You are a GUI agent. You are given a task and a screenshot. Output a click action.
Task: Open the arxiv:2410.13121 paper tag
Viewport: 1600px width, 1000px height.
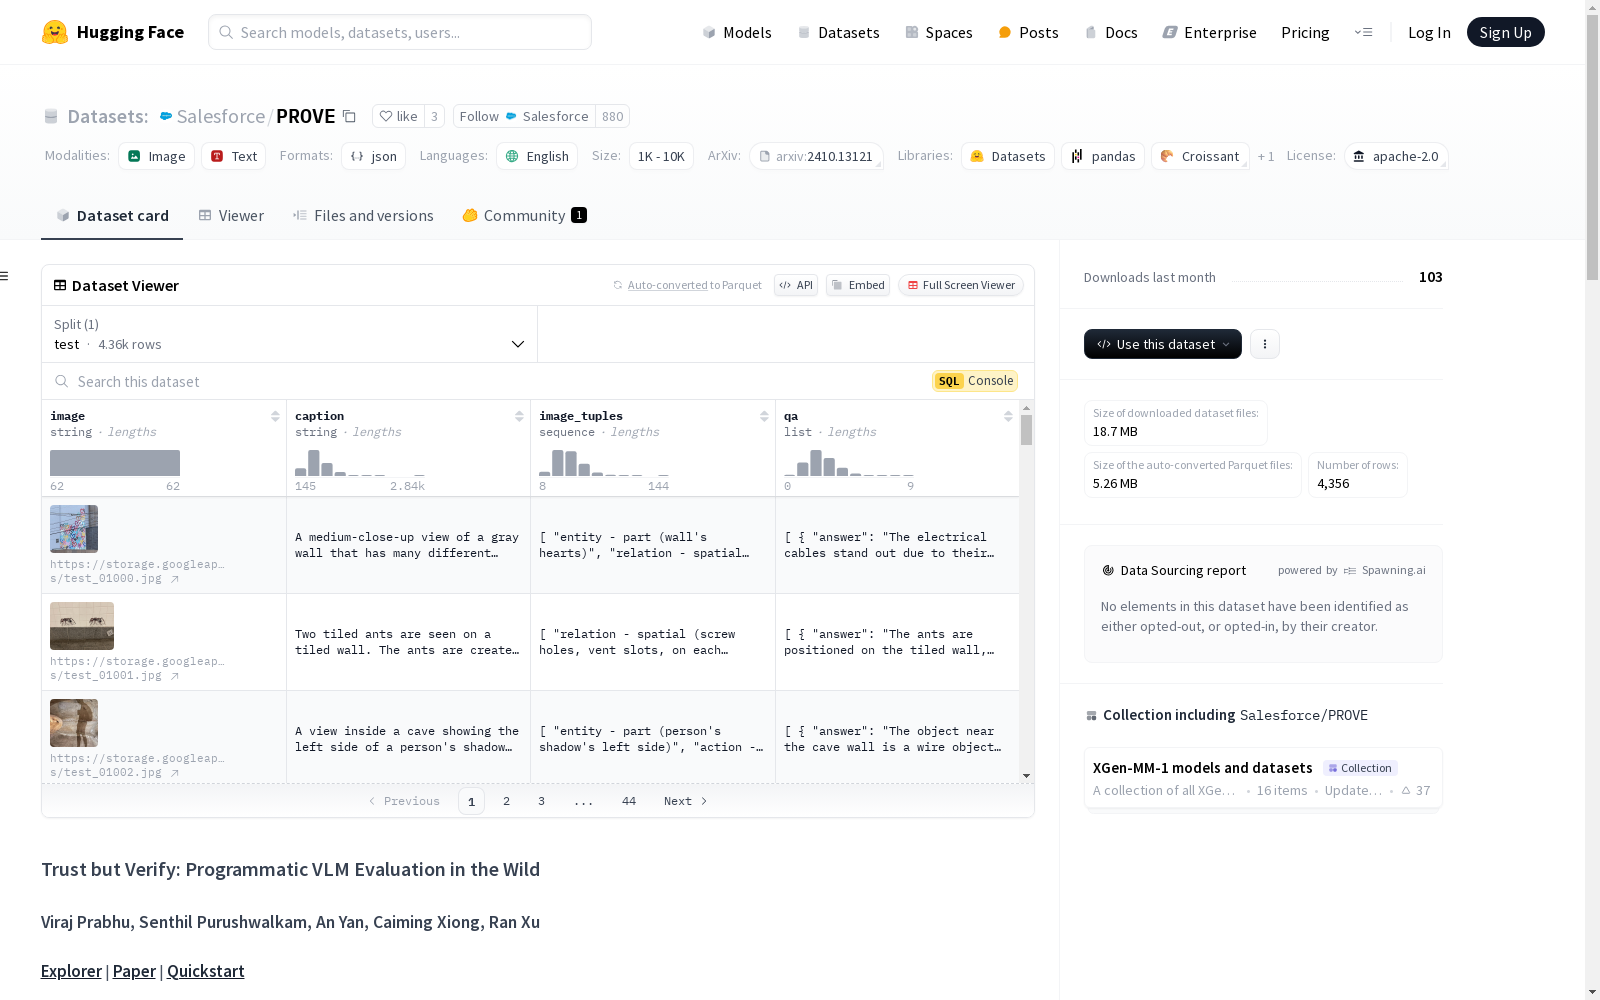point(816,156)
